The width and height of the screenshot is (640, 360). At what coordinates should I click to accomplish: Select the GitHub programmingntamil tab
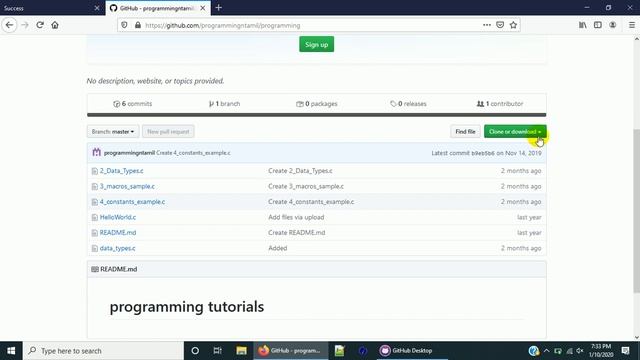tap(158, 8)
